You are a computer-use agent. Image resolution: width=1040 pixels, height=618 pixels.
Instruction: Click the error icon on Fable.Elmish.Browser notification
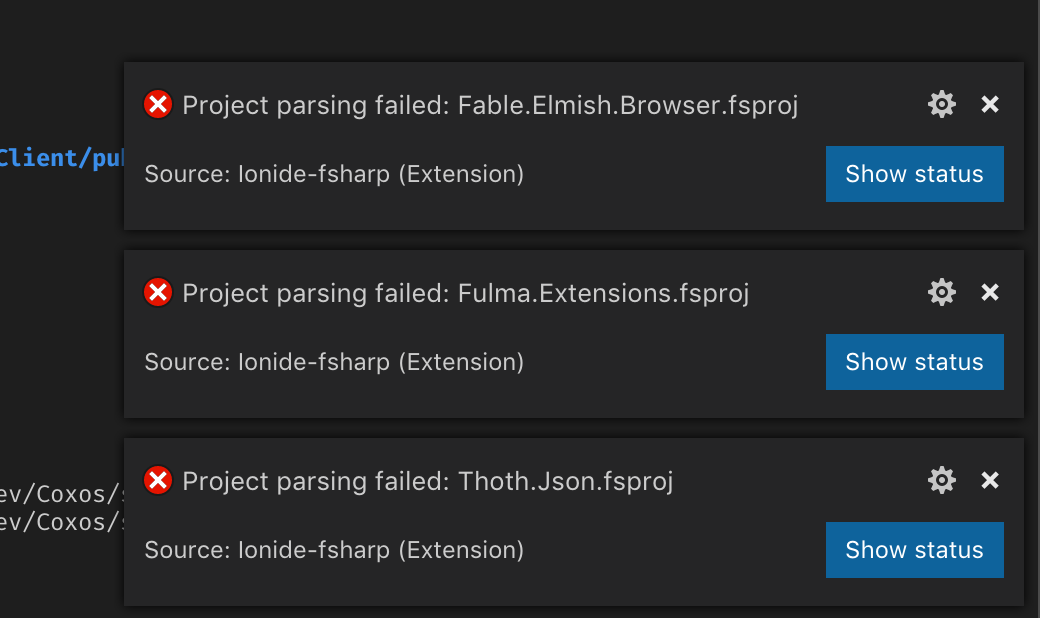(157, 104)
